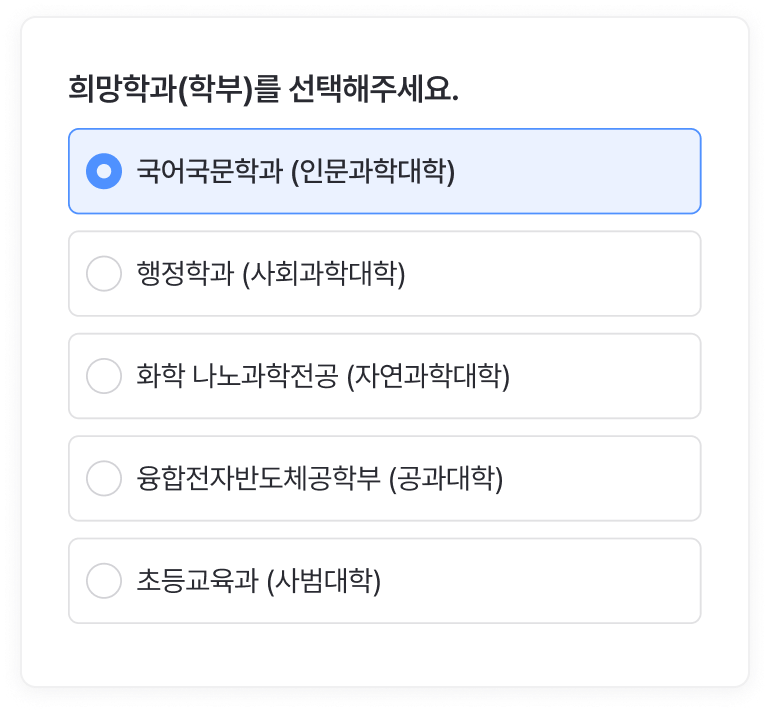Select the 행정학과 radio button
Image resolution: width=770 pixels, height=712 pixels.
tap(104, 274)
